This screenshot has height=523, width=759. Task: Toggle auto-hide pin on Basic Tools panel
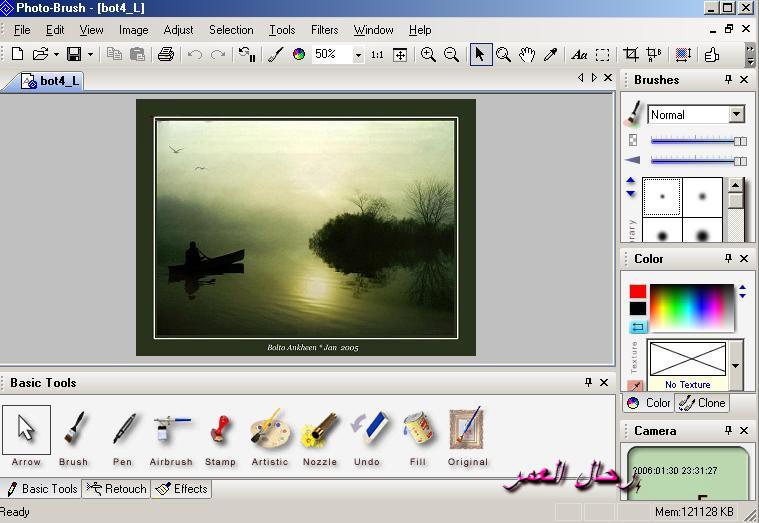tap(589, 383)
